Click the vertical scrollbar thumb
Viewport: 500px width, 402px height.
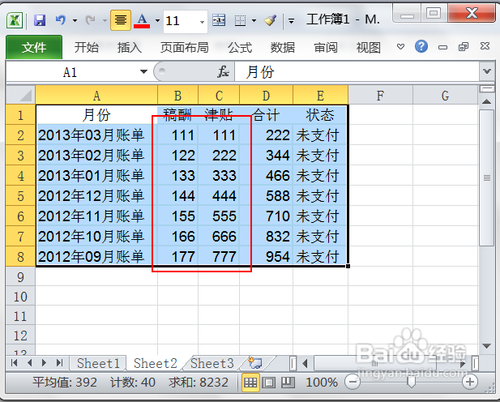point(487,178)
